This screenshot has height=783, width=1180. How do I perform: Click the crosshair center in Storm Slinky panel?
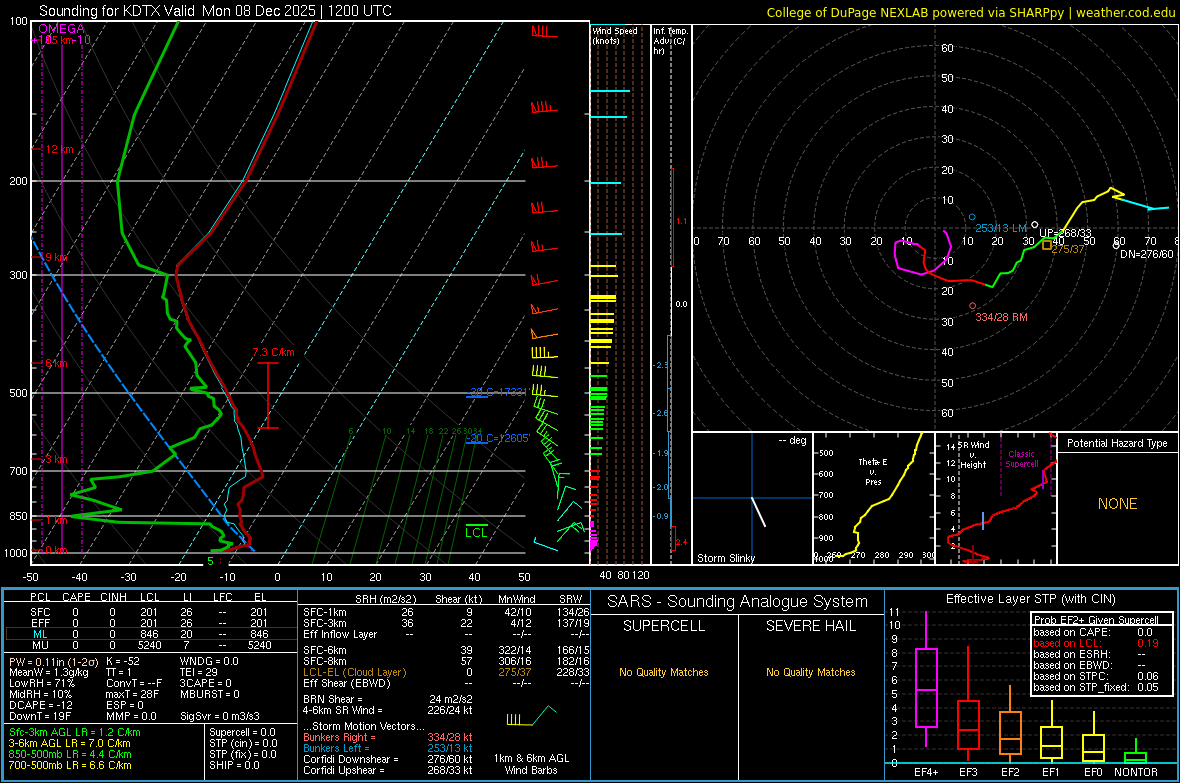[x=752, y=498]
